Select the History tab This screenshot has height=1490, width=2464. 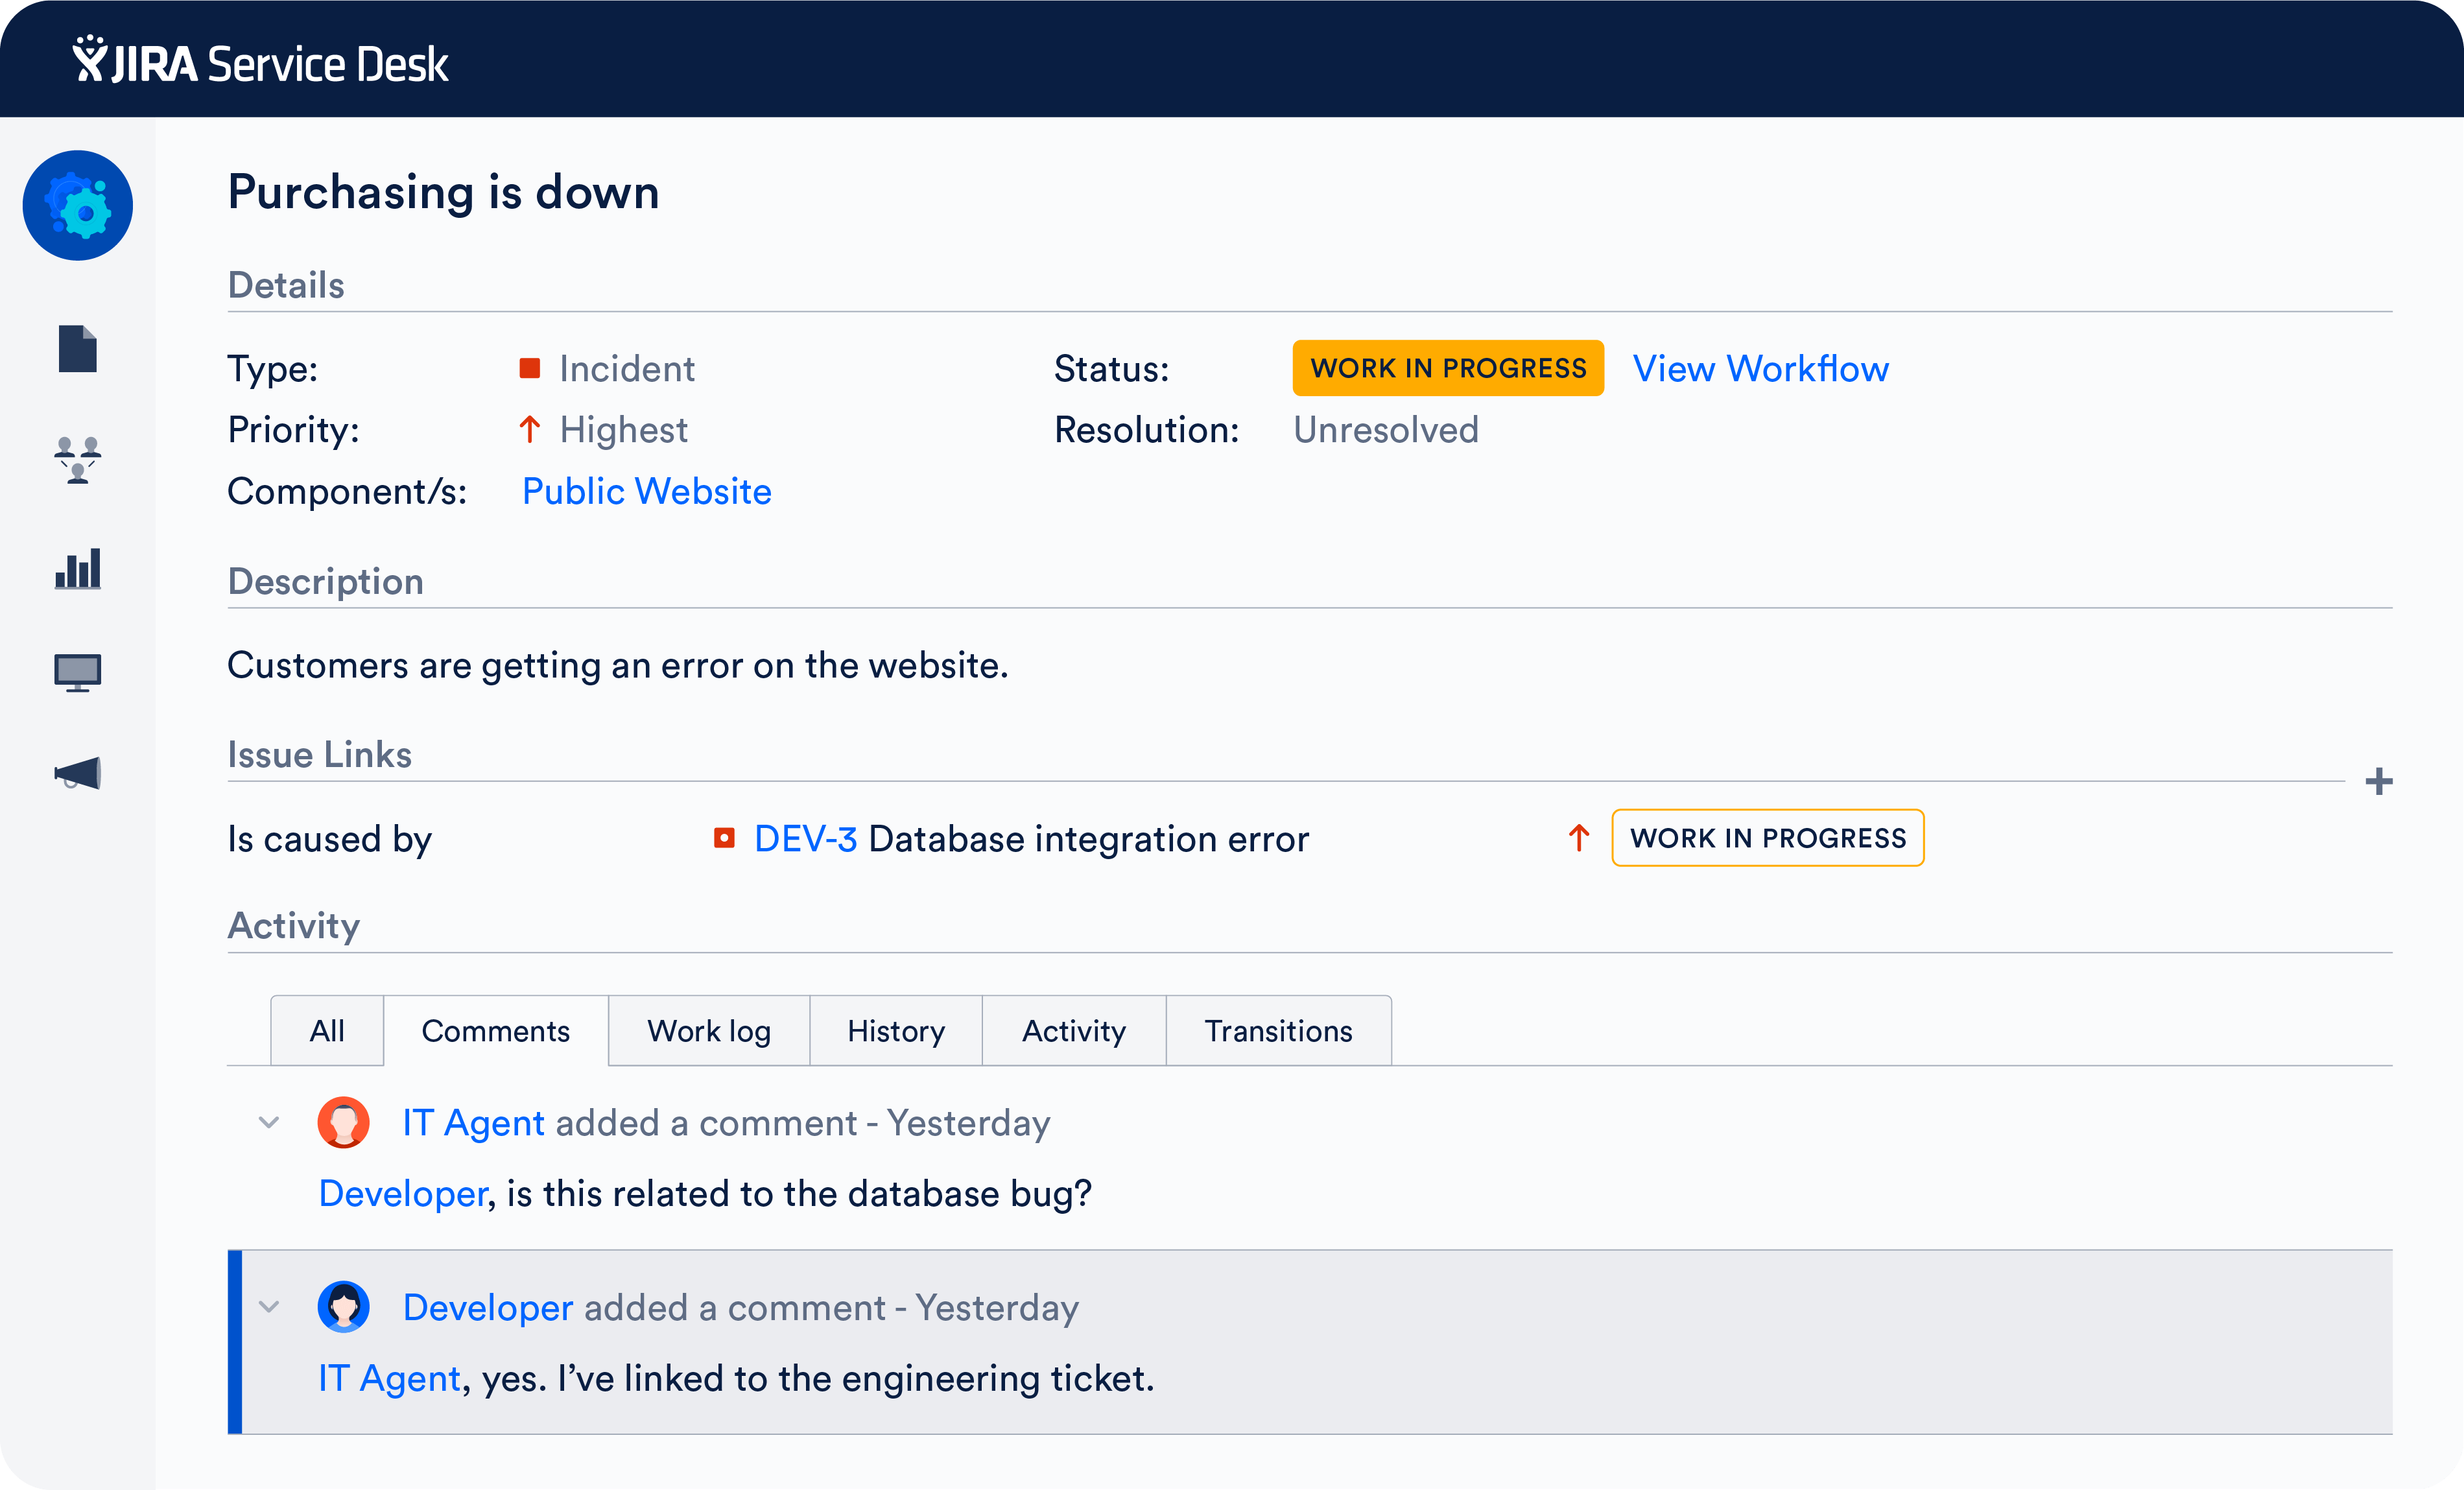(895, 1031)
